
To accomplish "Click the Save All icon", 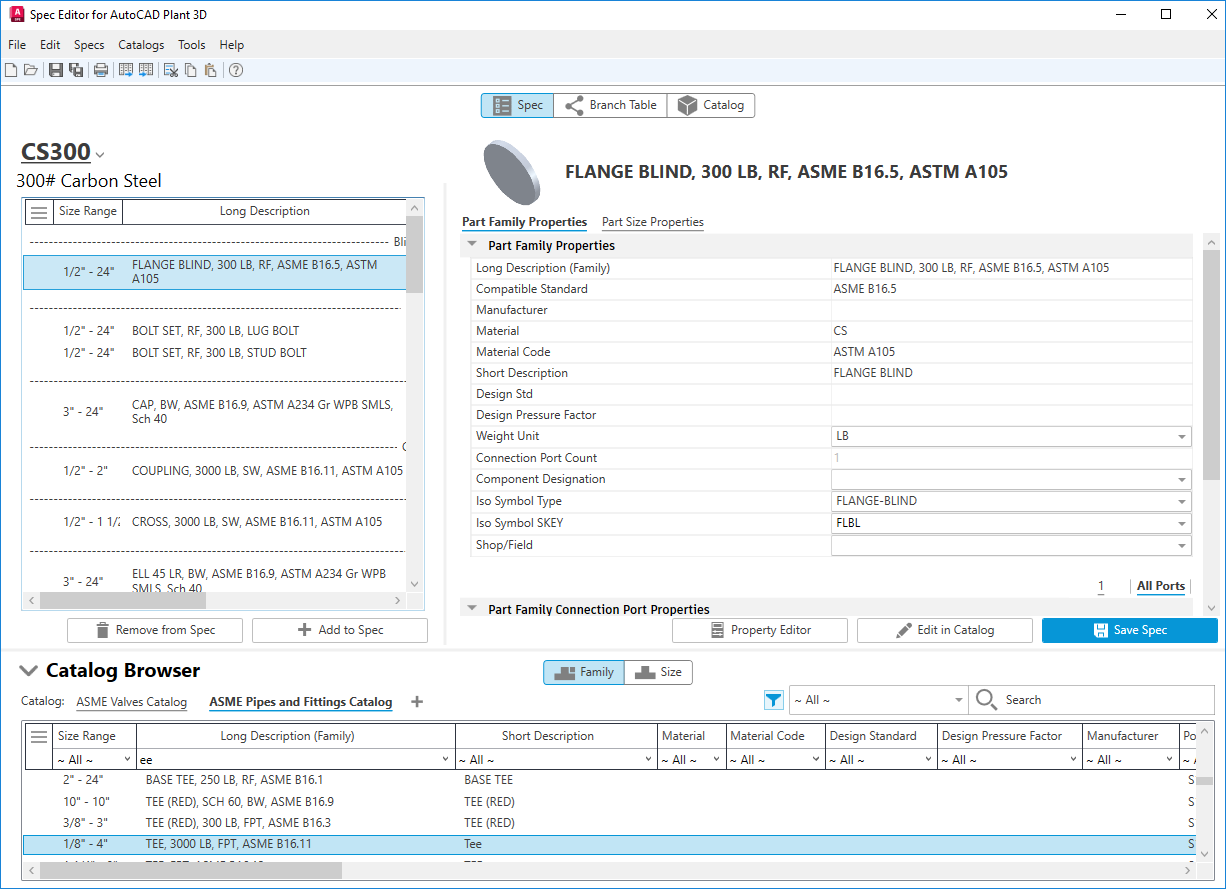I will tap(76, 70).
